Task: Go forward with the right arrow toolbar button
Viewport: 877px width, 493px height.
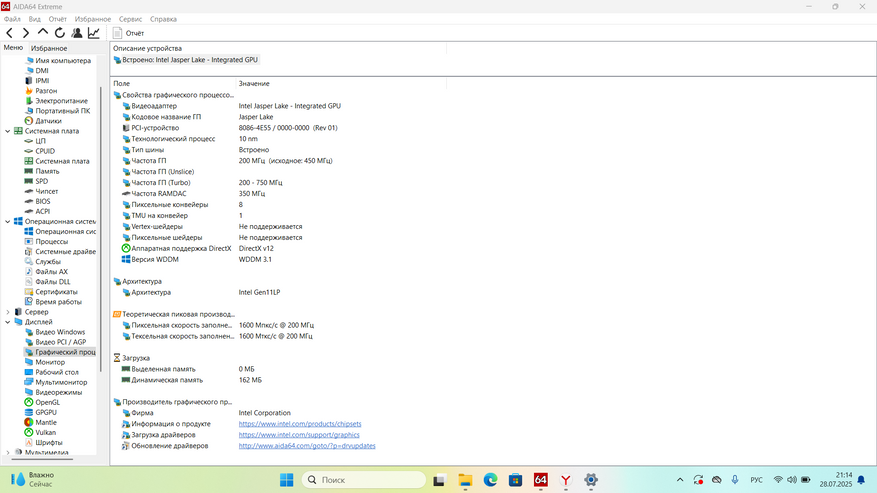Action: click(x=26, y=33)
